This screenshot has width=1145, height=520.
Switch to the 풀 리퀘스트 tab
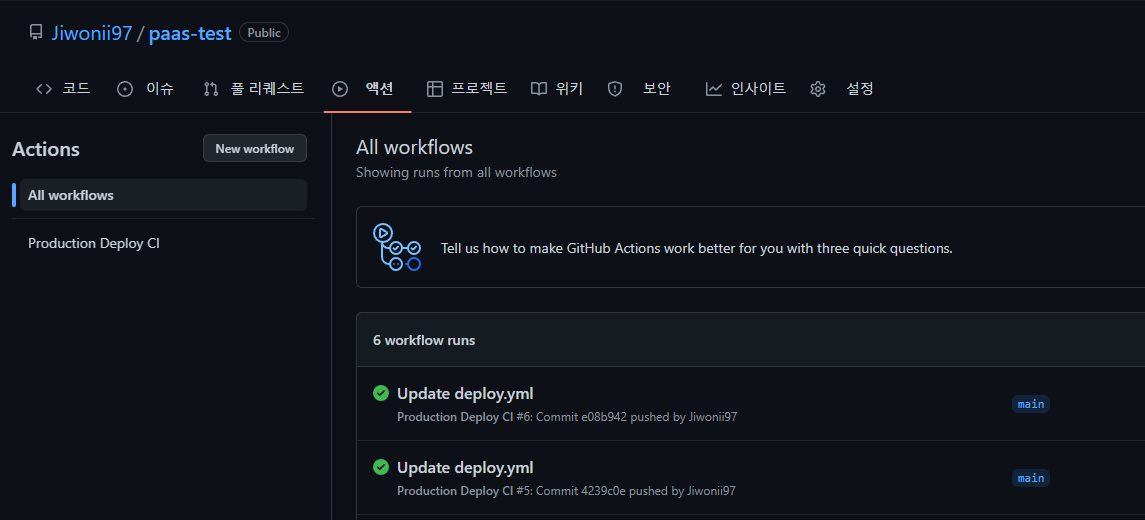(x=267, y=89)
